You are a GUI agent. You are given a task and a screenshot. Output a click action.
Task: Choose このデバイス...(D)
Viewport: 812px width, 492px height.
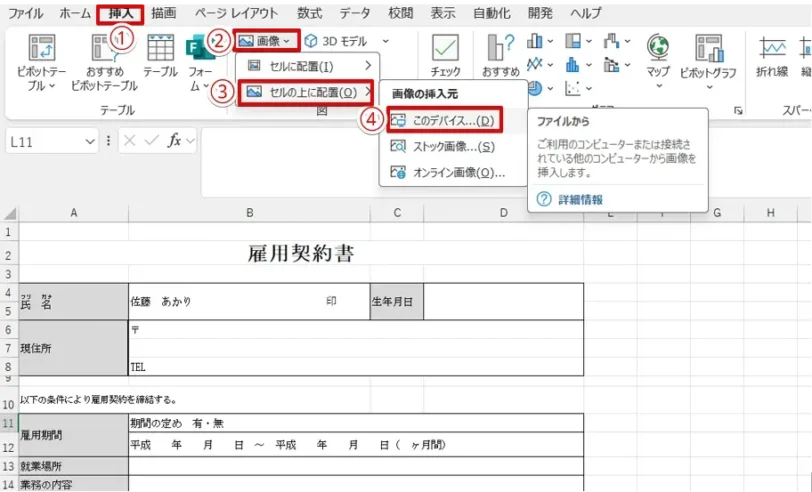click(445, 121)
